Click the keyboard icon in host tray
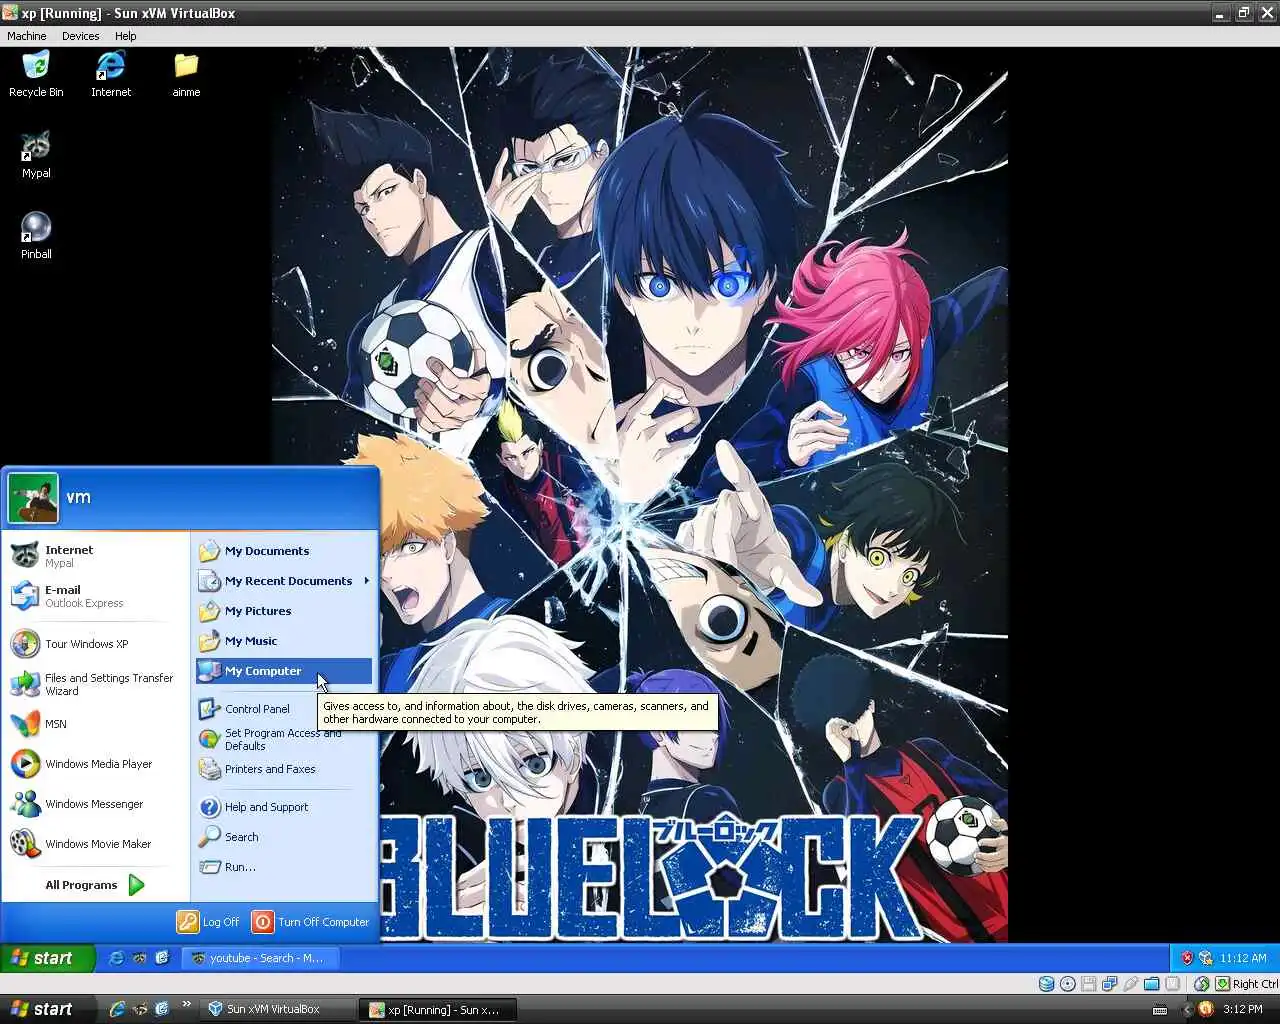This screenshot has height=1024, width=1280. click(1160, 1010)
